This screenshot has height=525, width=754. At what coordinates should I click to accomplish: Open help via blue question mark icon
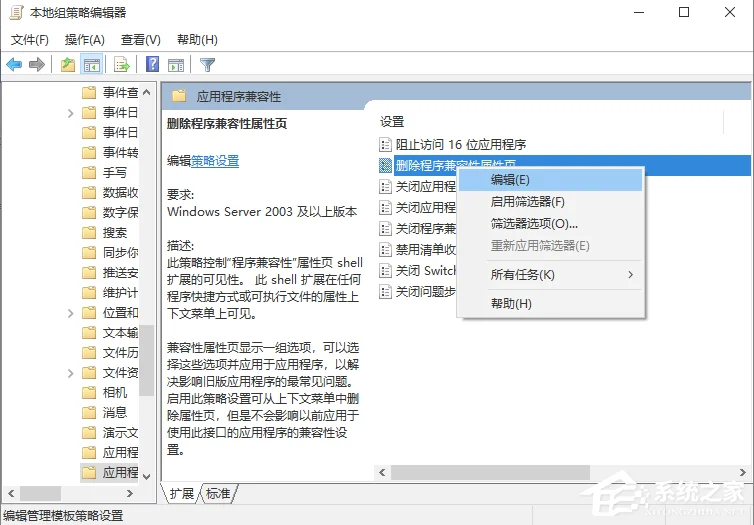152,64
